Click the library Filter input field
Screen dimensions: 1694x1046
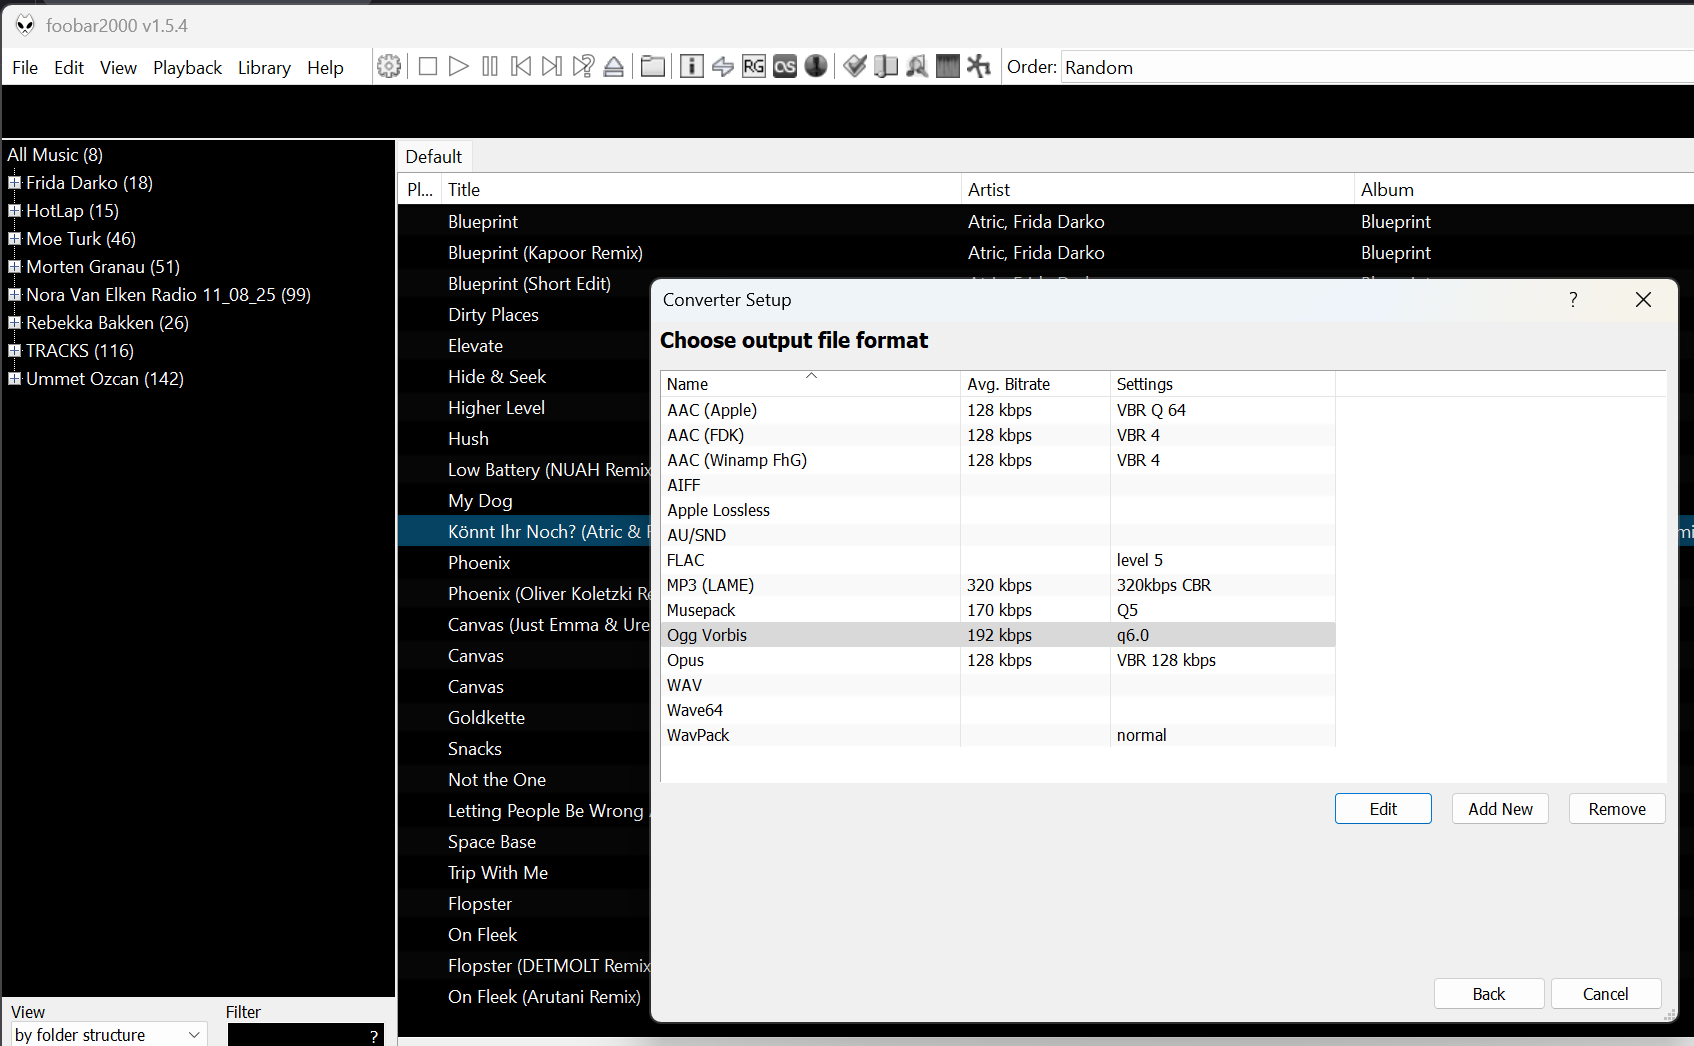pyautogui.click(x=306, y=1035)
